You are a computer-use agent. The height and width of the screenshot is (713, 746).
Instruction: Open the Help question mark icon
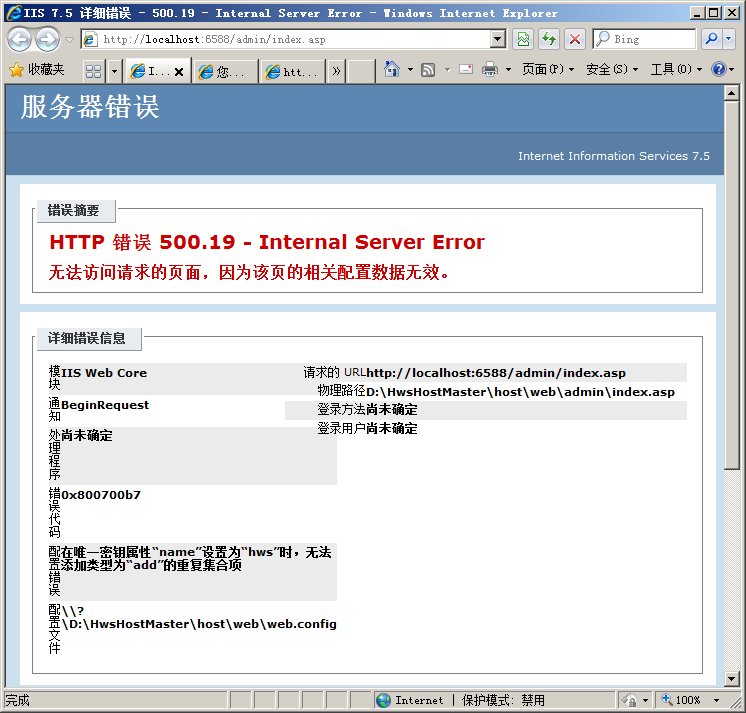(717, 70)
